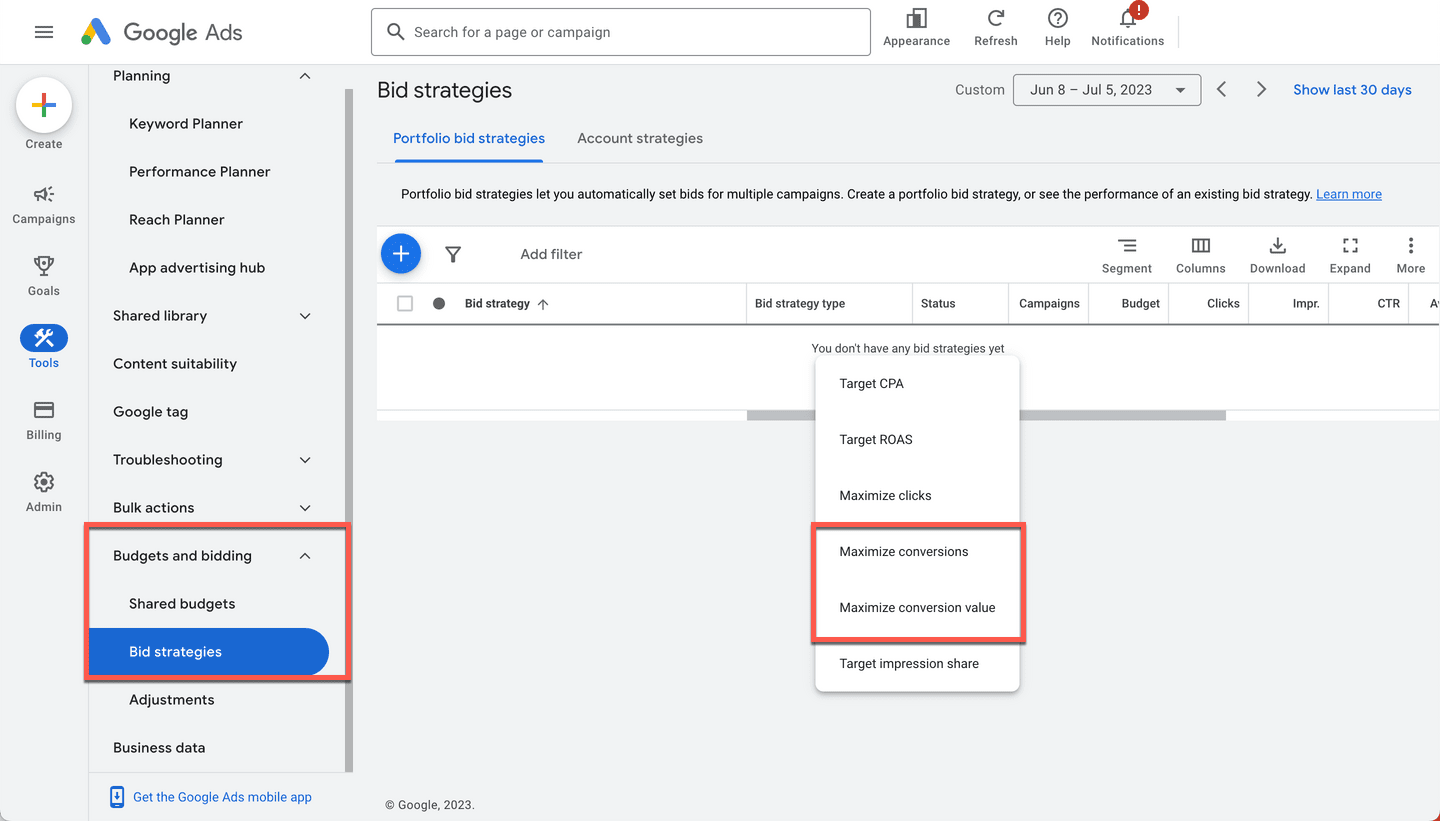Open Google tag page
The image size is (1440, 821).
151,412
